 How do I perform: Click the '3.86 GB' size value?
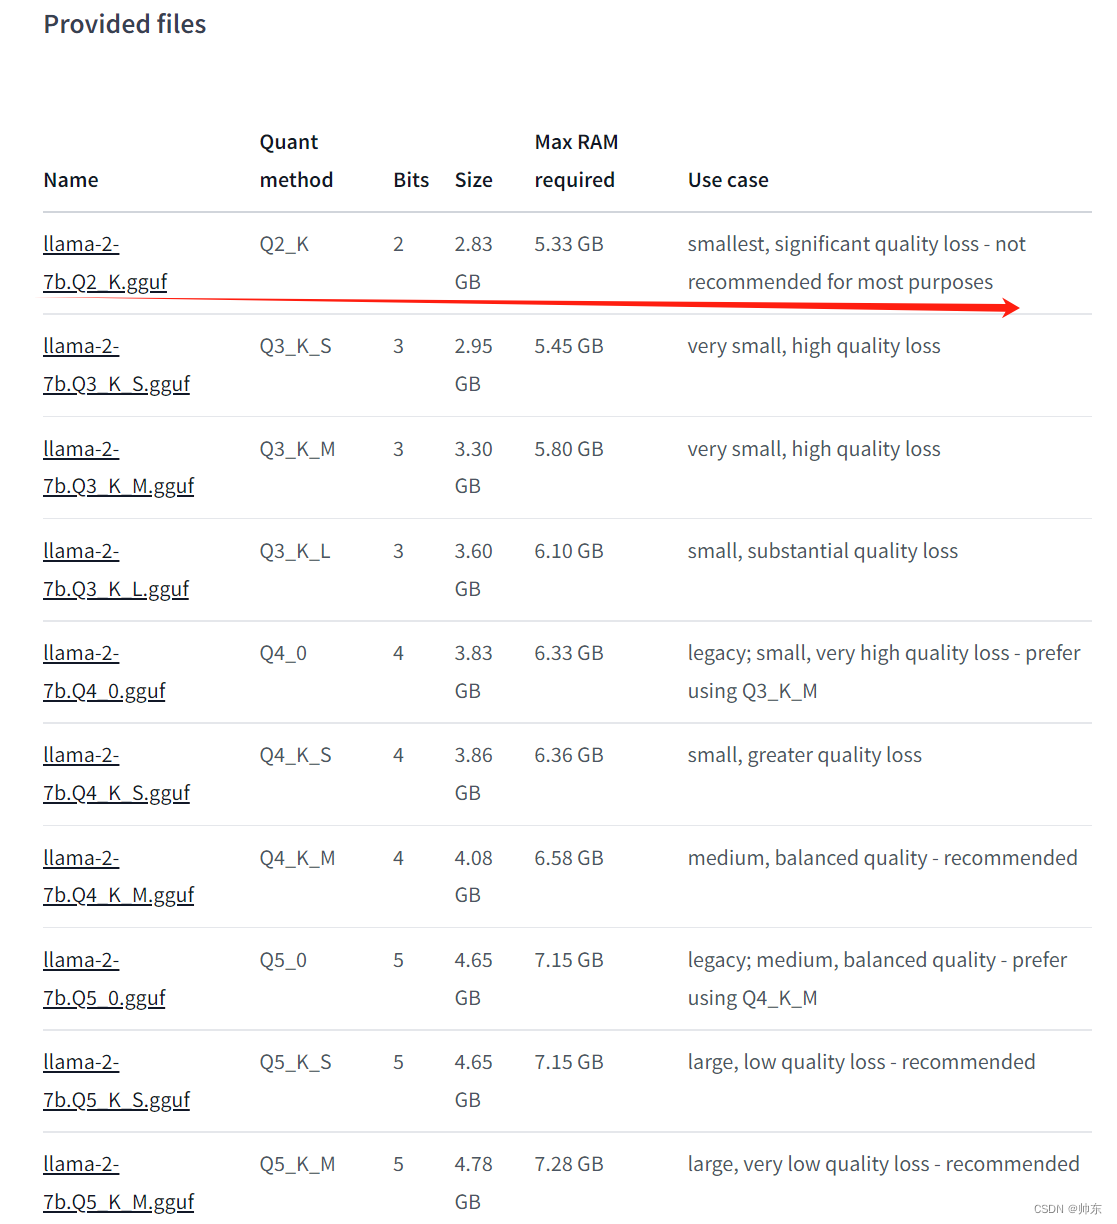click(x=473, y=774)
